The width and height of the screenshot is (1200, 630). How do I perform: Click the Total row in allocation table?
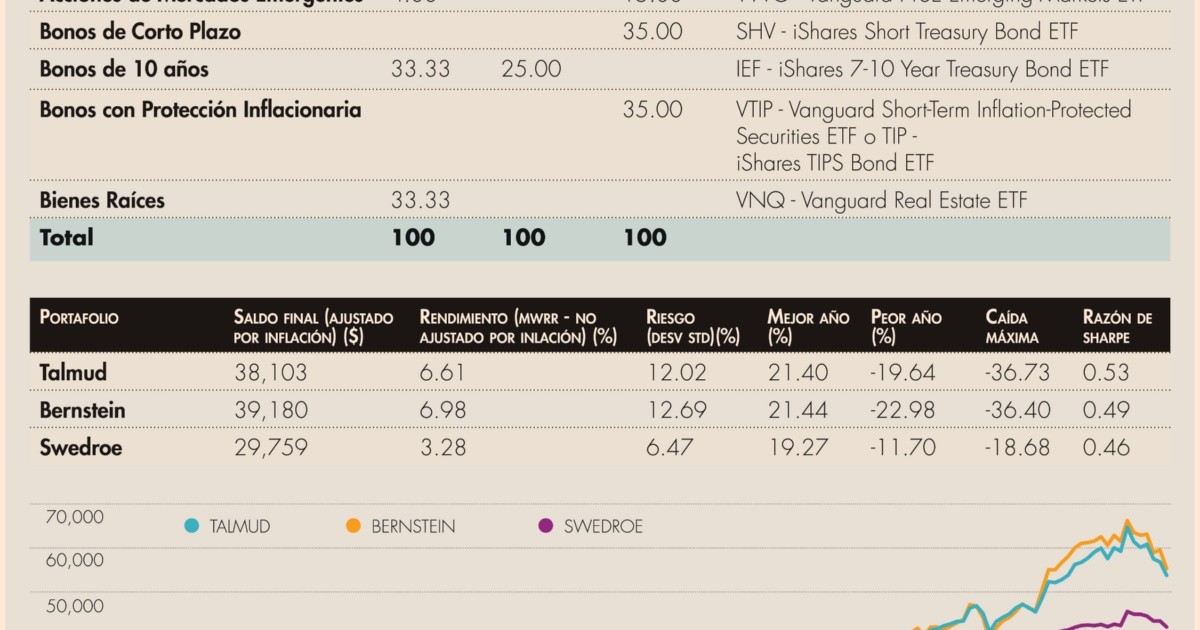(600, 238)
